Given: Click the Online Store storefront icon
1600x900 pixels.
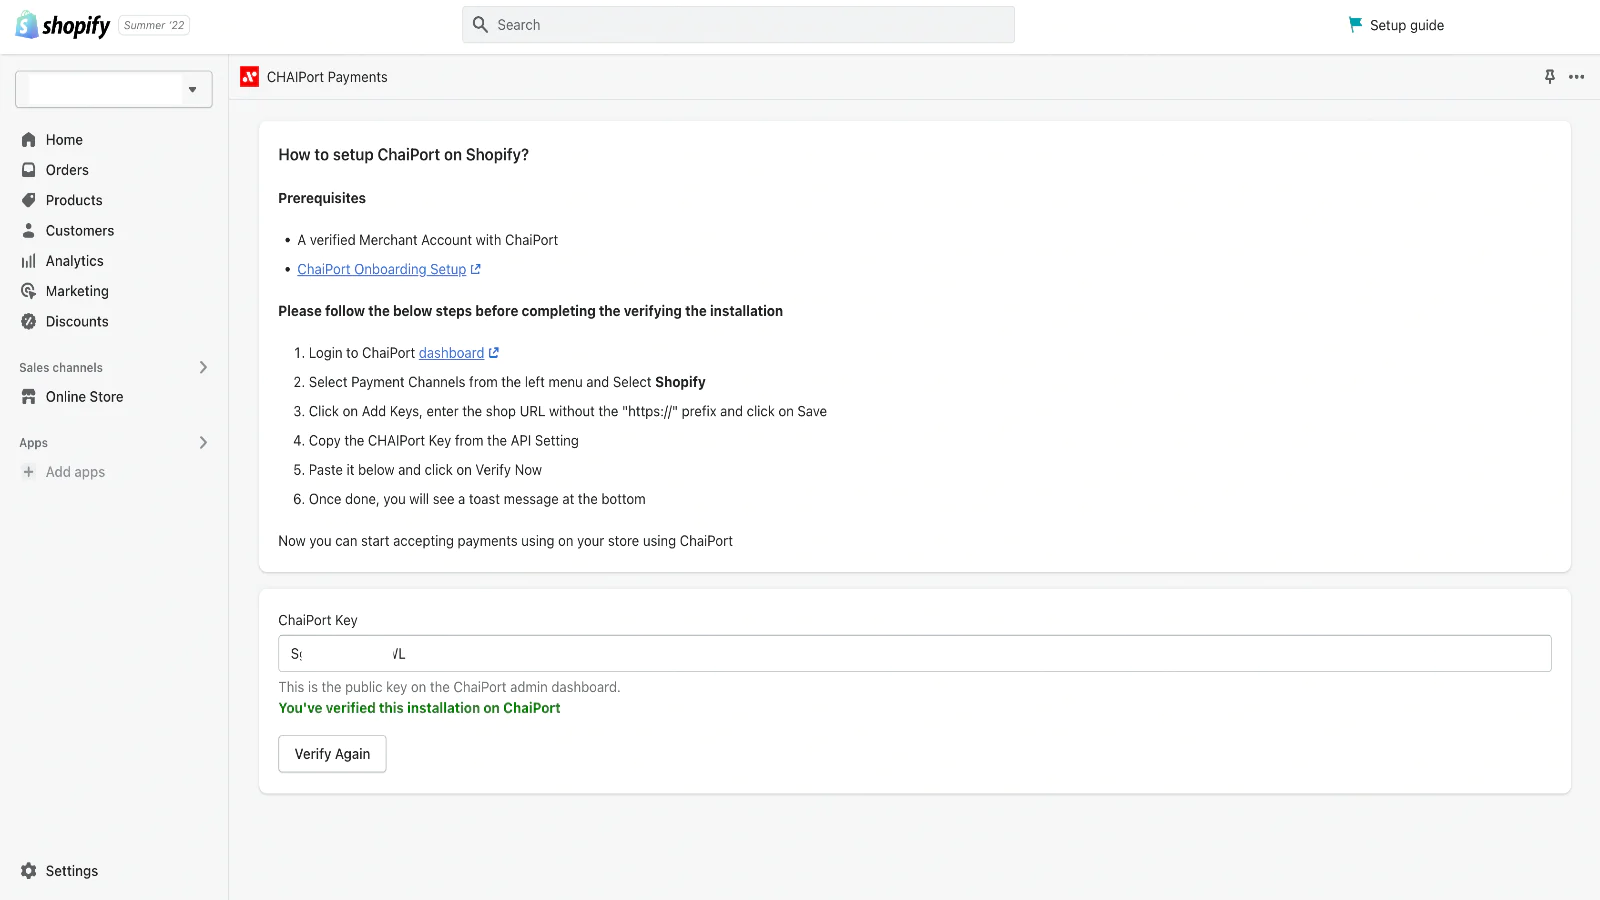Looking at the screenshot, I should (29, 397).
